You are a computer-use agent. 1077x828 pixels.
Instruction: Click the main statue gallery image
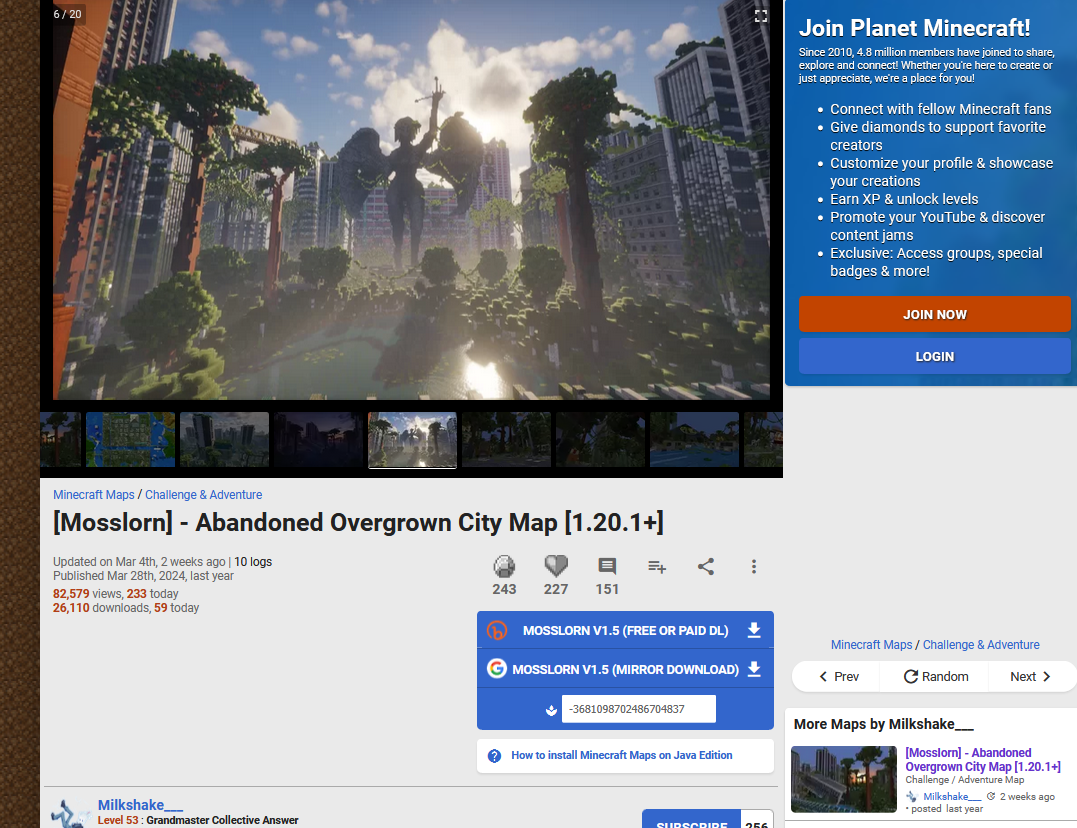pyautogui.click(x=411, y=199)
